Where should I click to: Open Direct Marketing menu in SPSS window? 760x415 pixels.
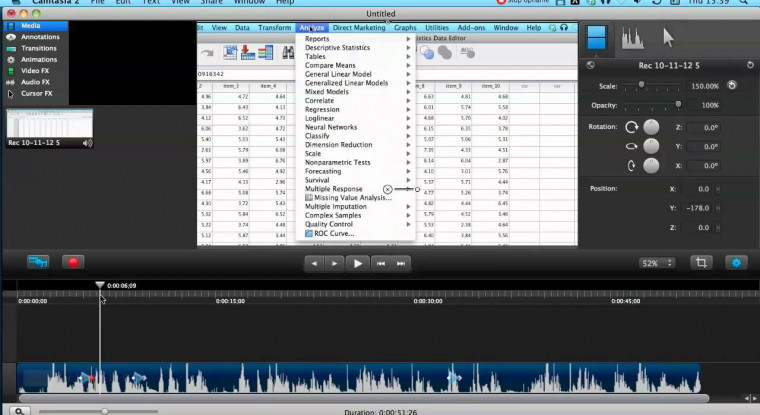(359, 28)
